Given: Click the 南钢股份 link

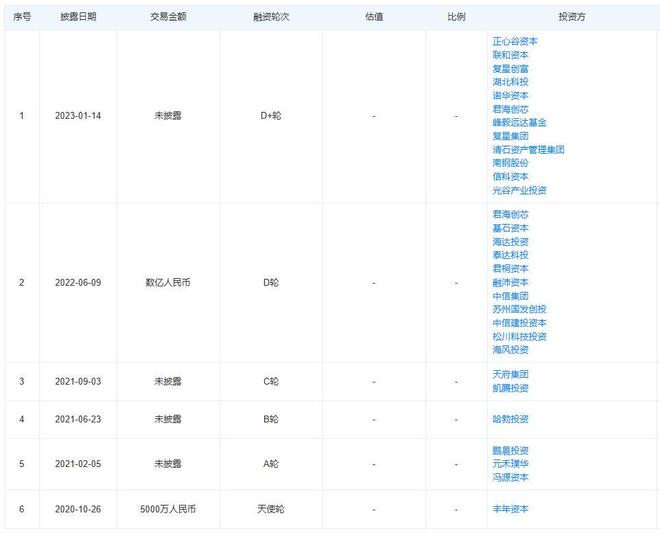Looking at the screenshot, I should coord(510,163).
